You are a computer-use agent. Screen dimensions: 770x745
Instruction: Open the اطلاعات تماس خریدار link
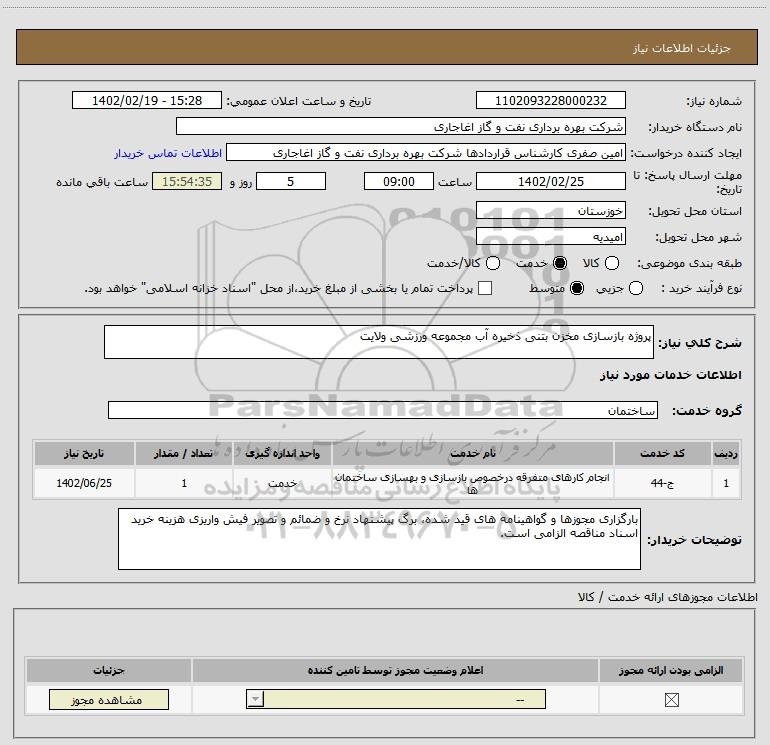click(168, 153)
